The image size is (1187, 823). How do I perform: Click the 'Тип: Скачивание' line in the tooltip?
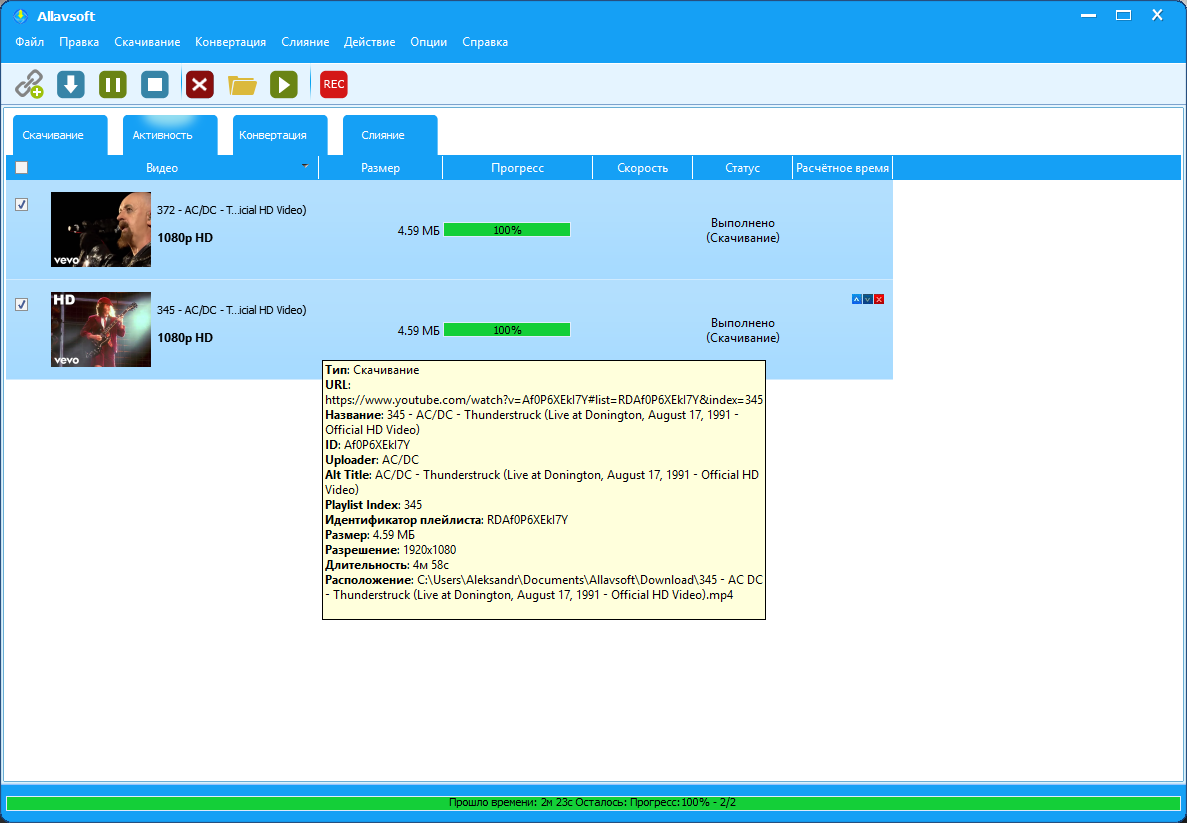pos(372,370)
